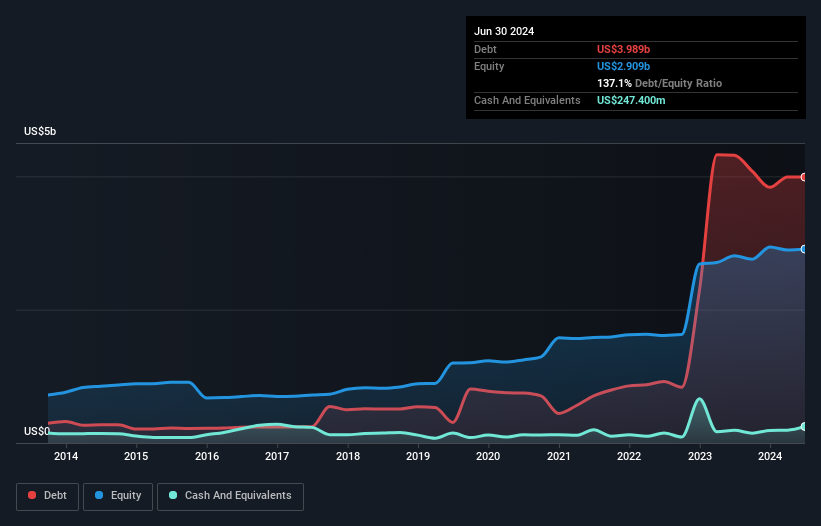Click the blue Equity legend dot

[x=99, y=495]
